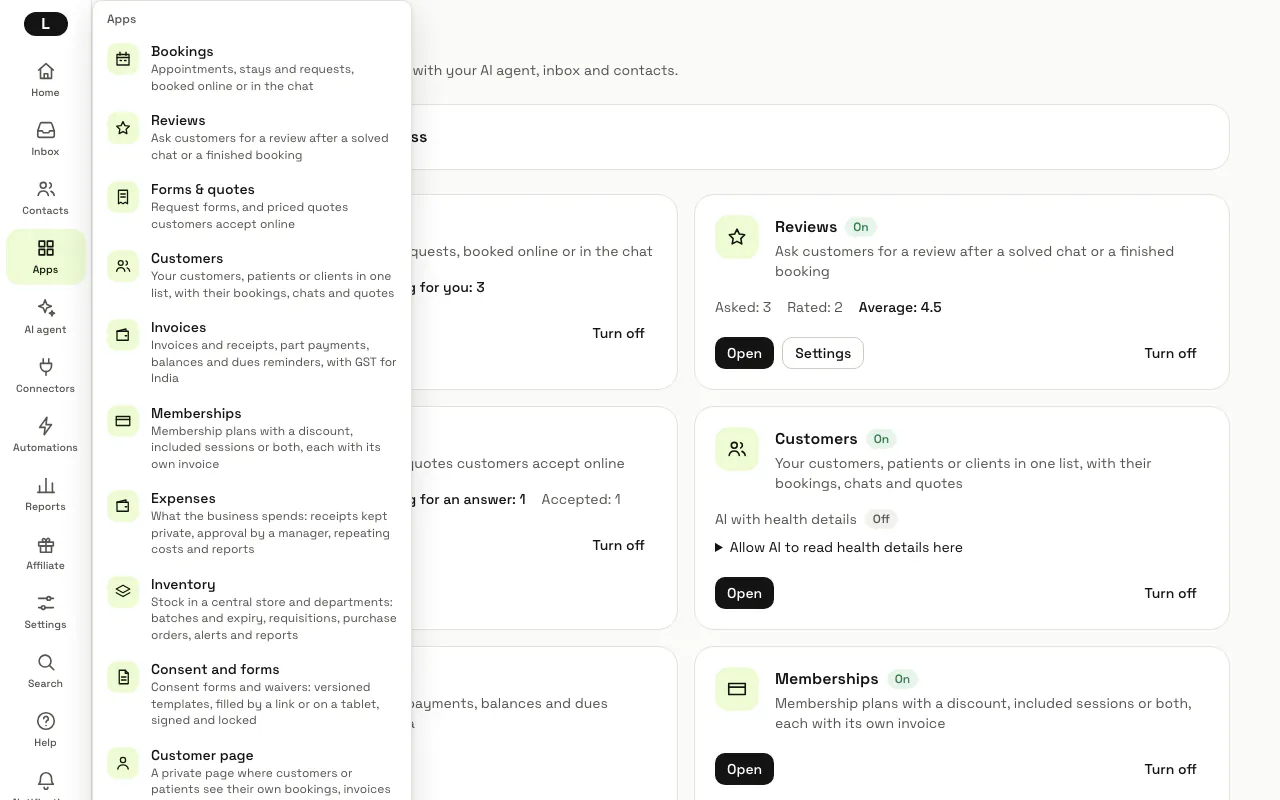
Task: Open Connectors plug icon
Action: click(45, 375)
